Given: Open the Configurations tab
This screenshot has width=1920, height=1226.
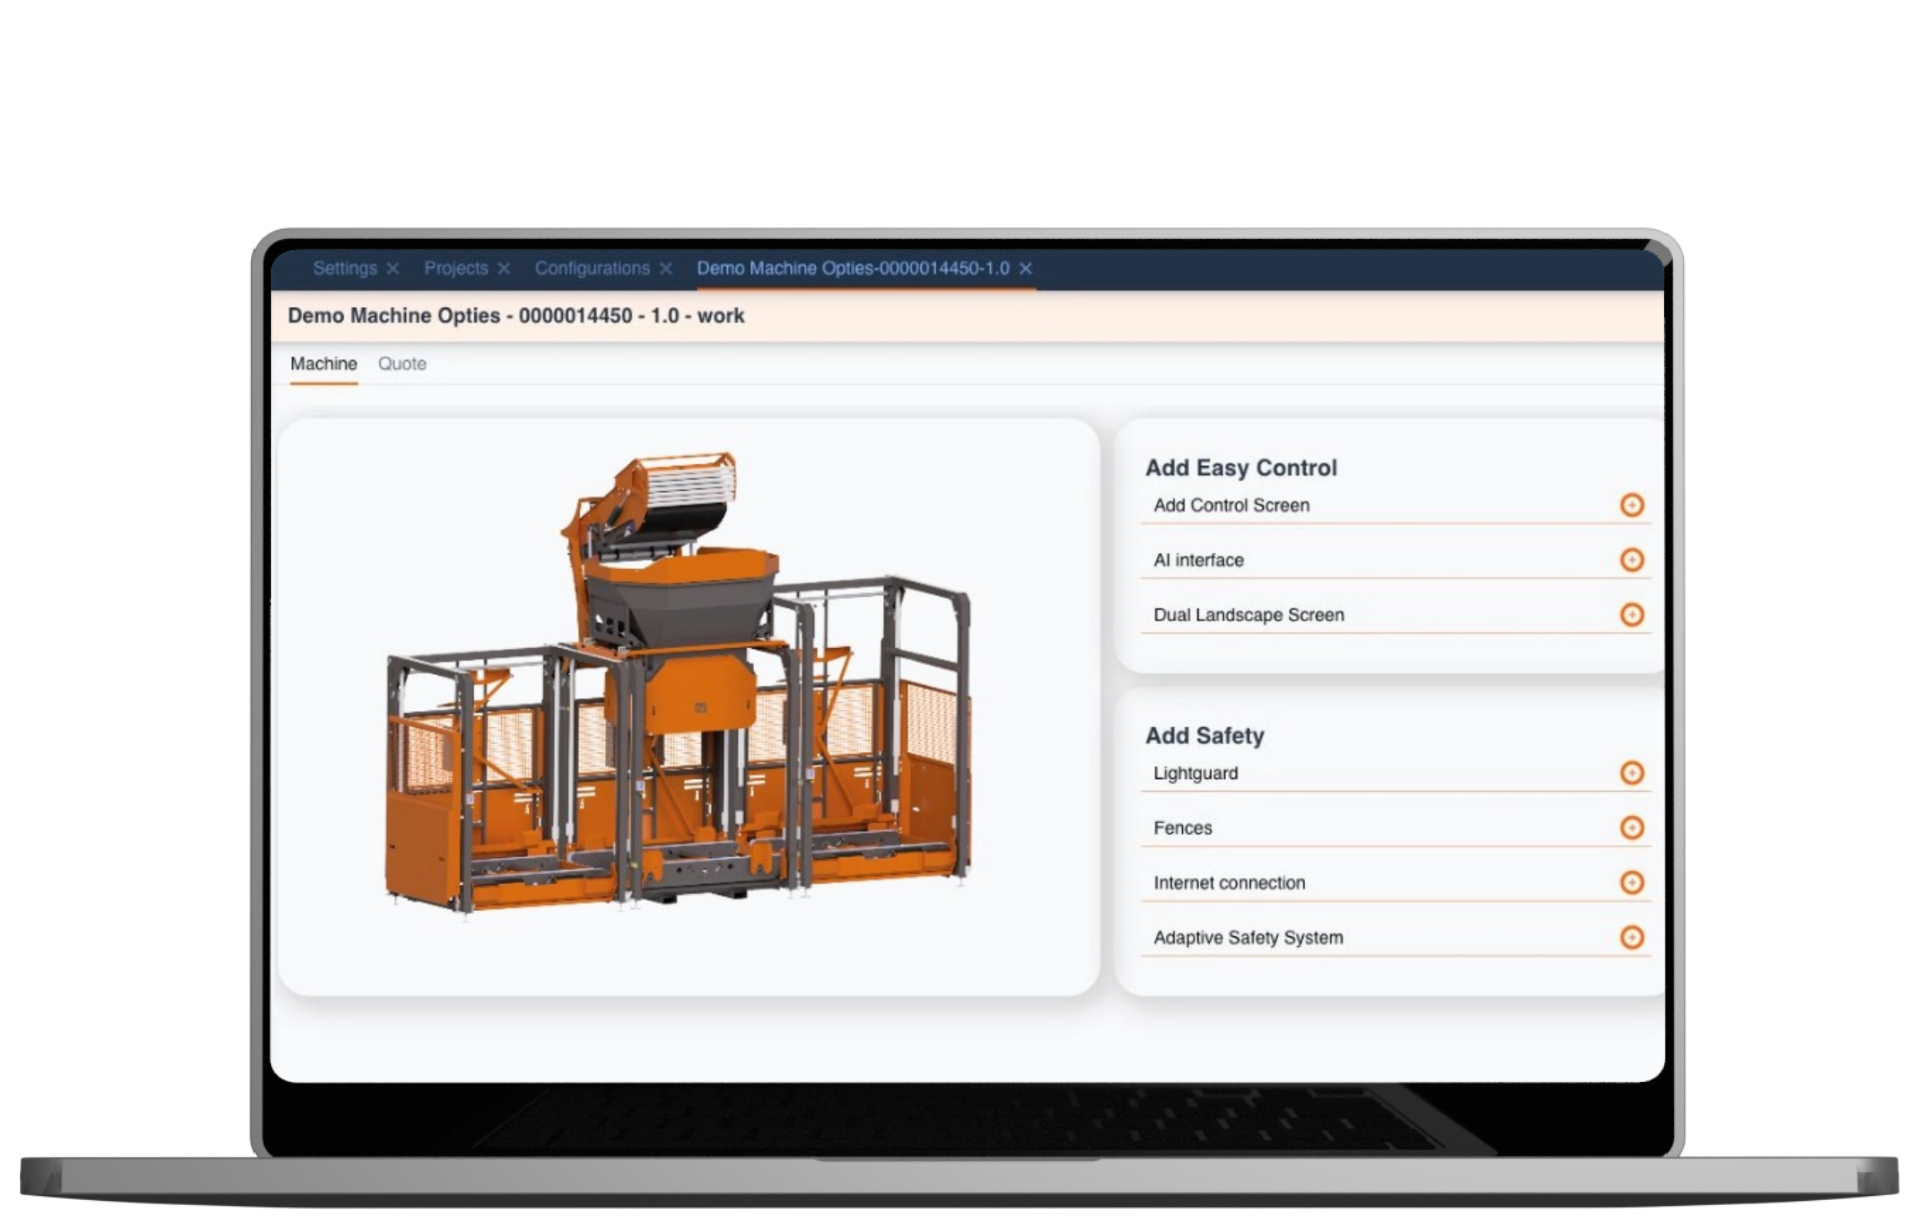Looking at the screenshot, I should (592, 268).
